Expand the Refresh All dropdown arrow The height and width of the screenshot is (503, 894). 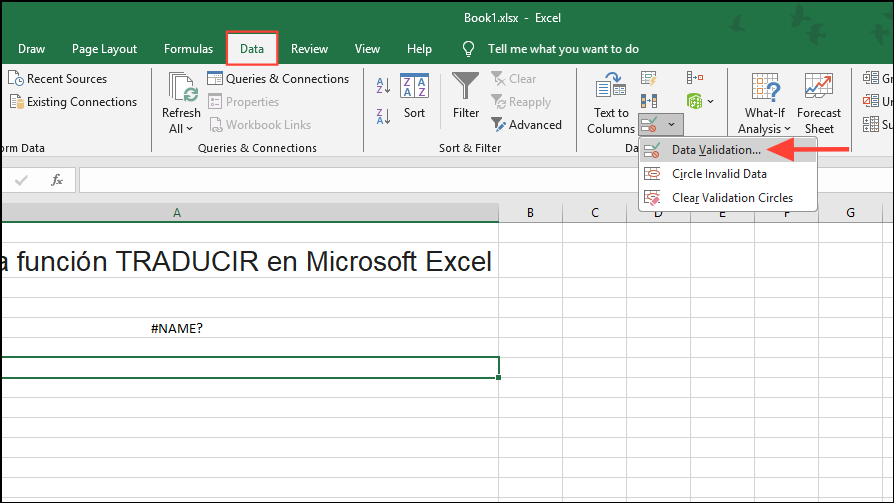coord(190,129)
